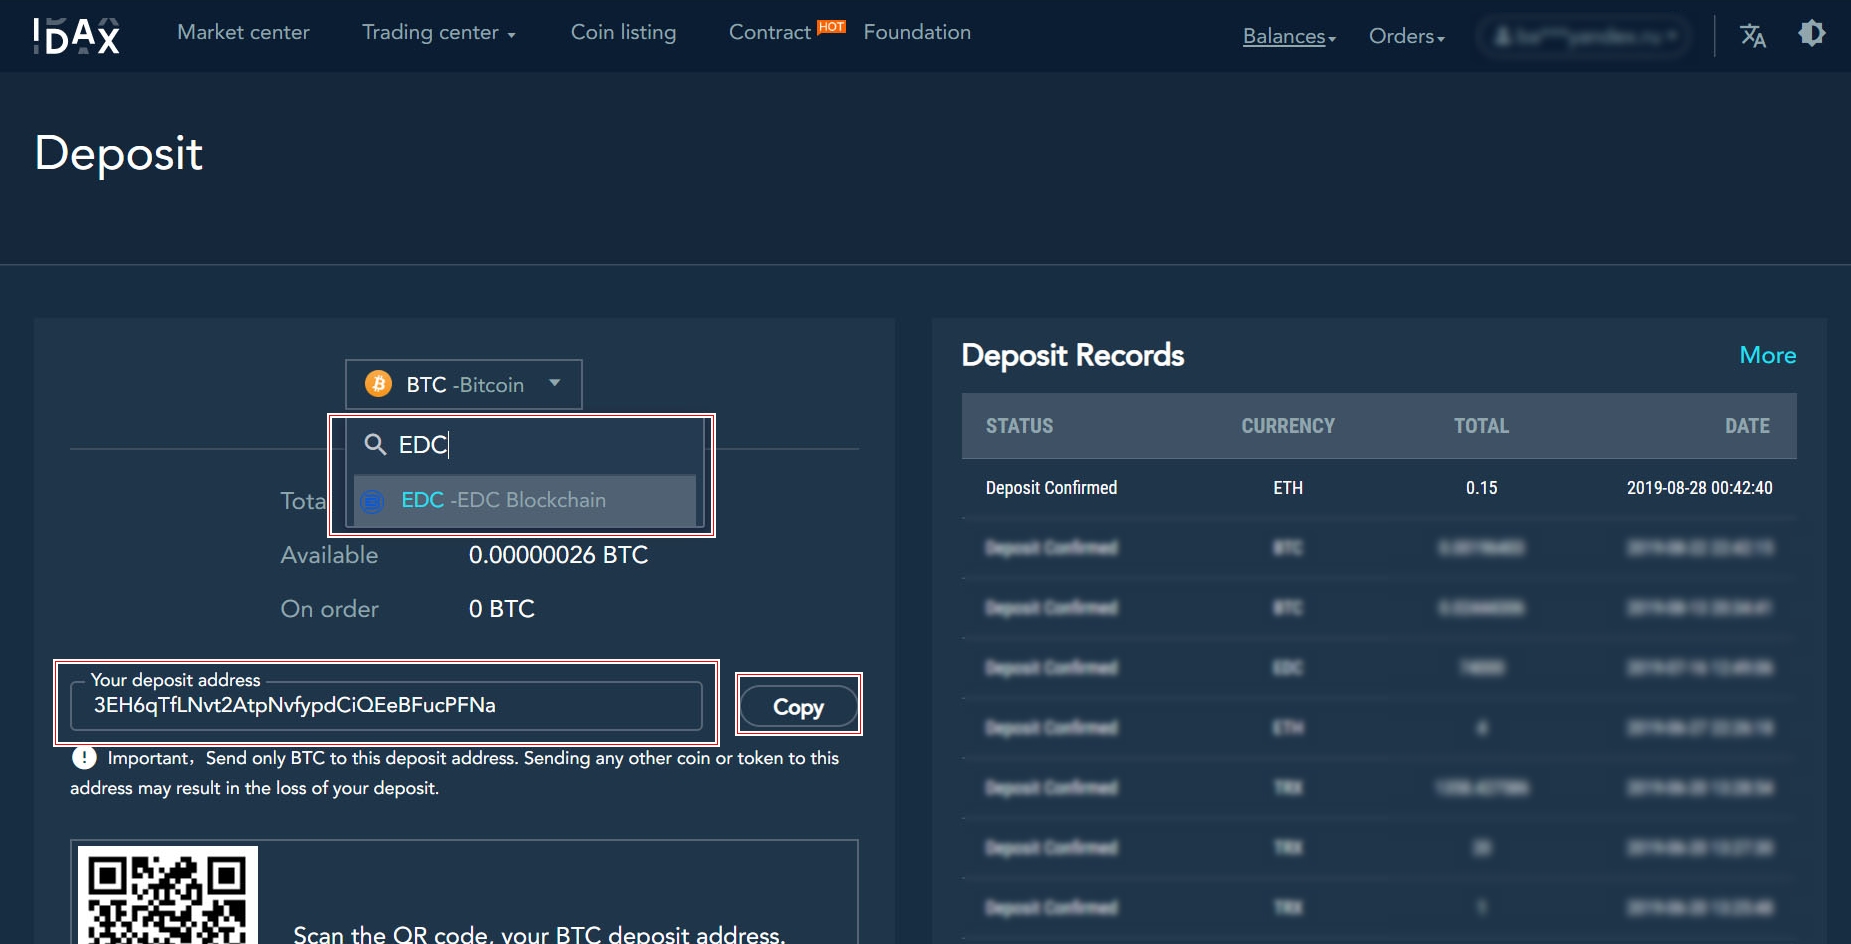
Task: Select EDC -EDC Blockchain search result
Action: pos(525,500)
